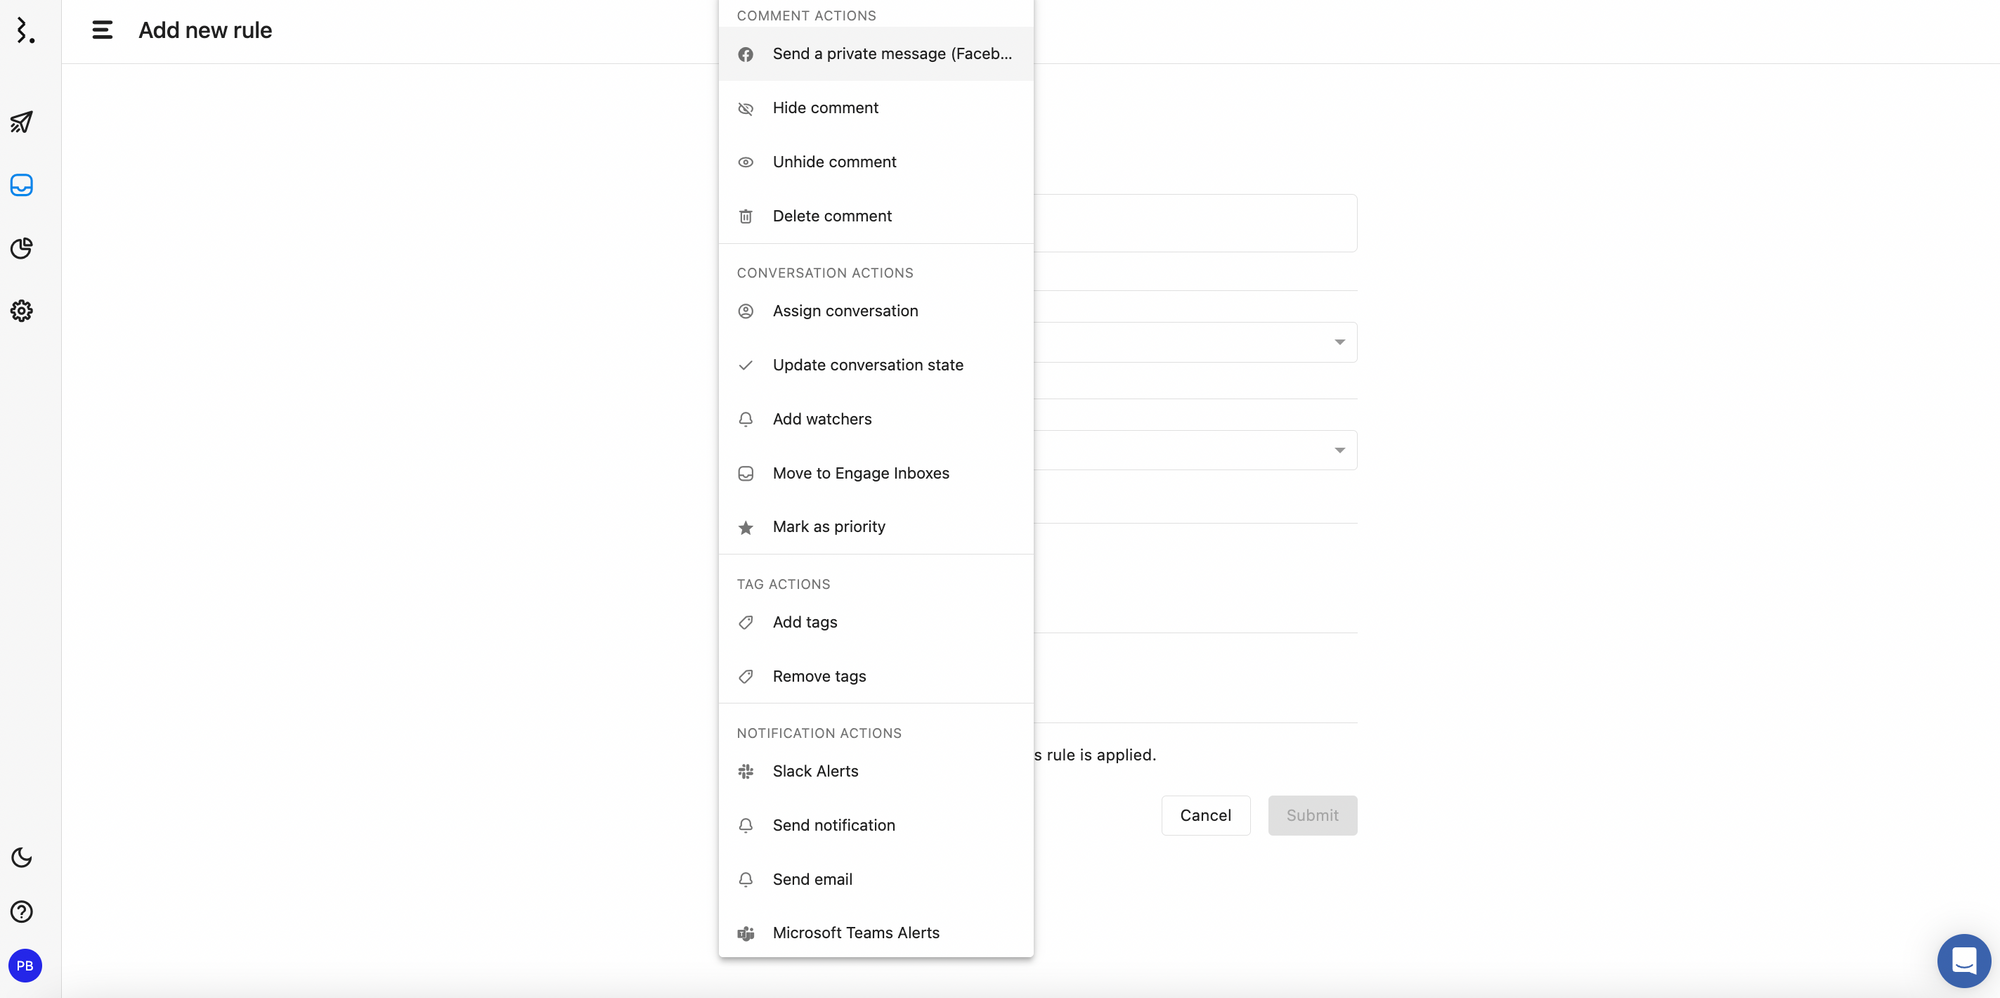Expand the upper form dropdown arrow
Viewport: 2000px width, 998px height.
tap(1340, 342)
